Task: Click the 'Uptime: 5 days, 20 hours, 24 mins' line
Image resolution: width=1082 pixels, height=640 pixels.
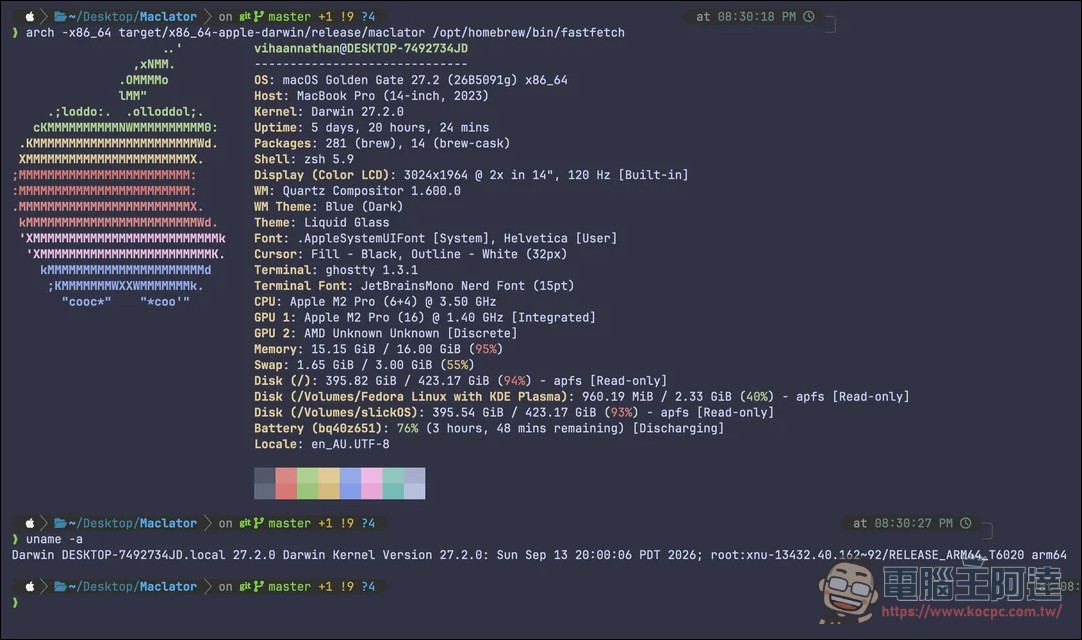Action: click(371, 128)
